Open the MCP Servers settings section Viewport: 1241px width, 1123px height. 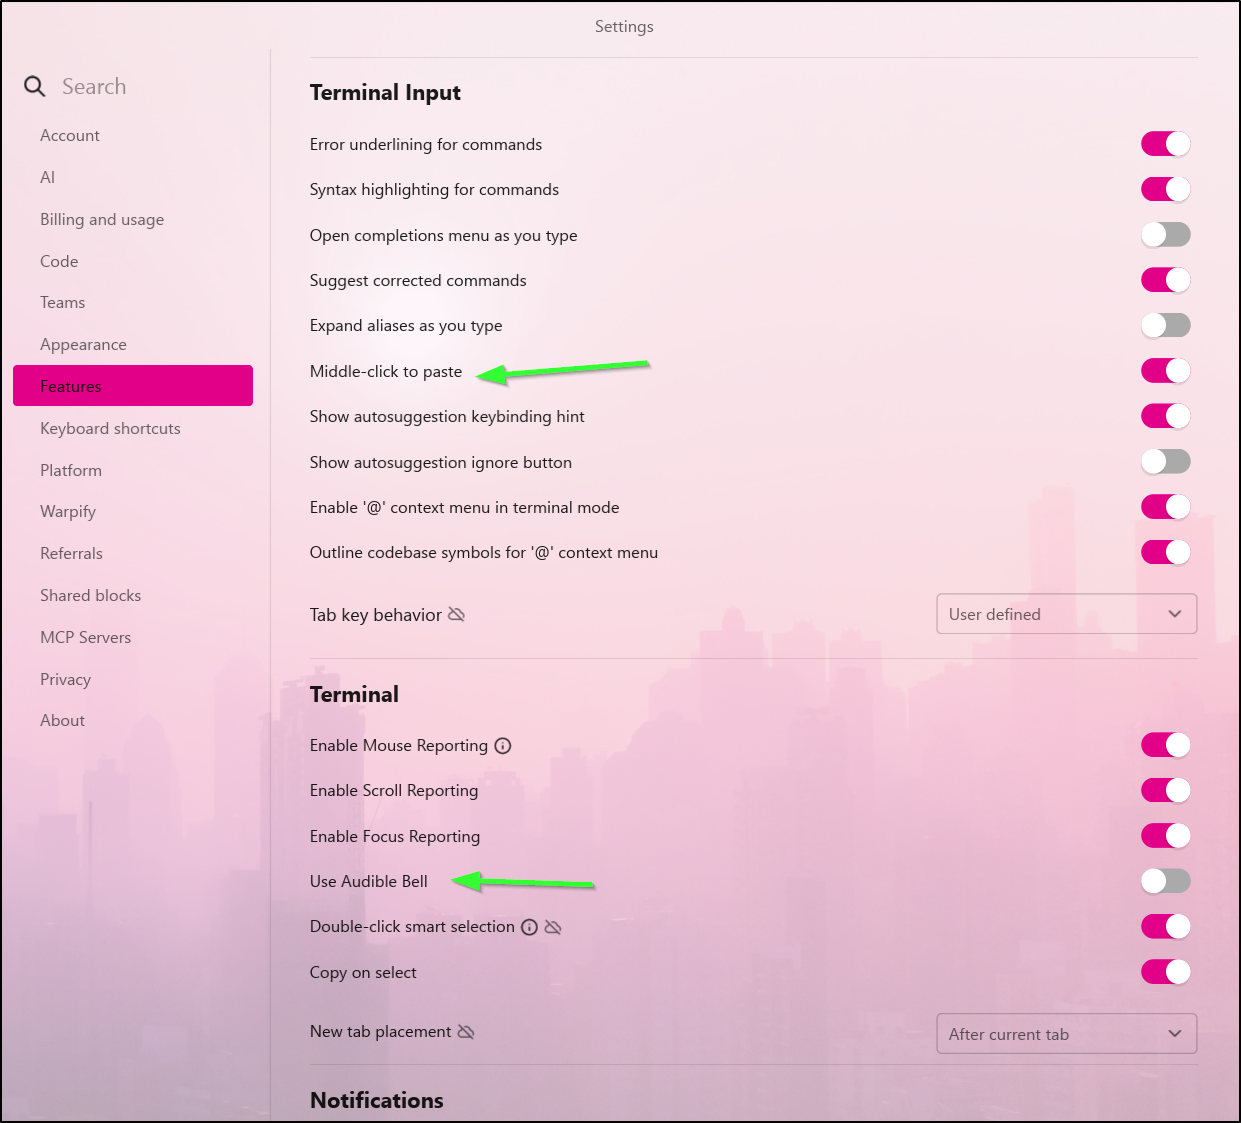coord(85,637)
